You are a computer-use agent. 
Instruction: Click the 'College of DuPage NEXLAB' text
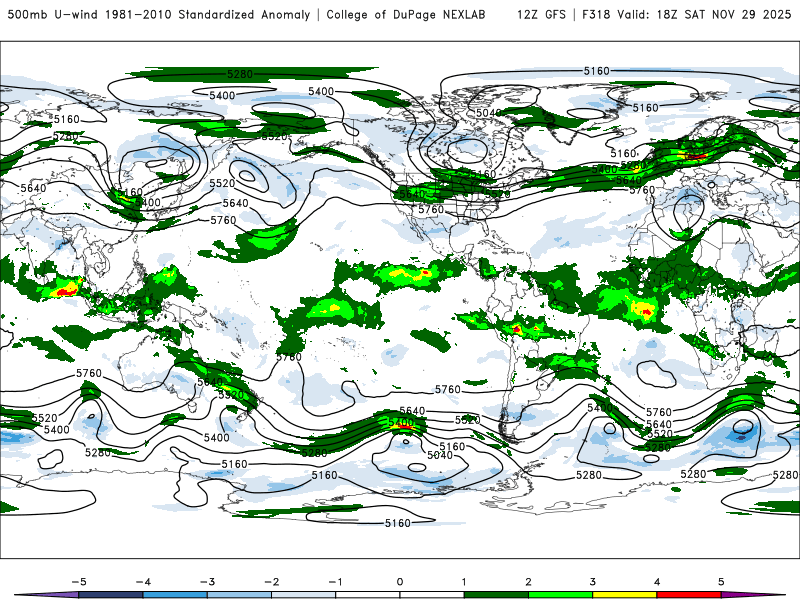[x=406, y=14]
